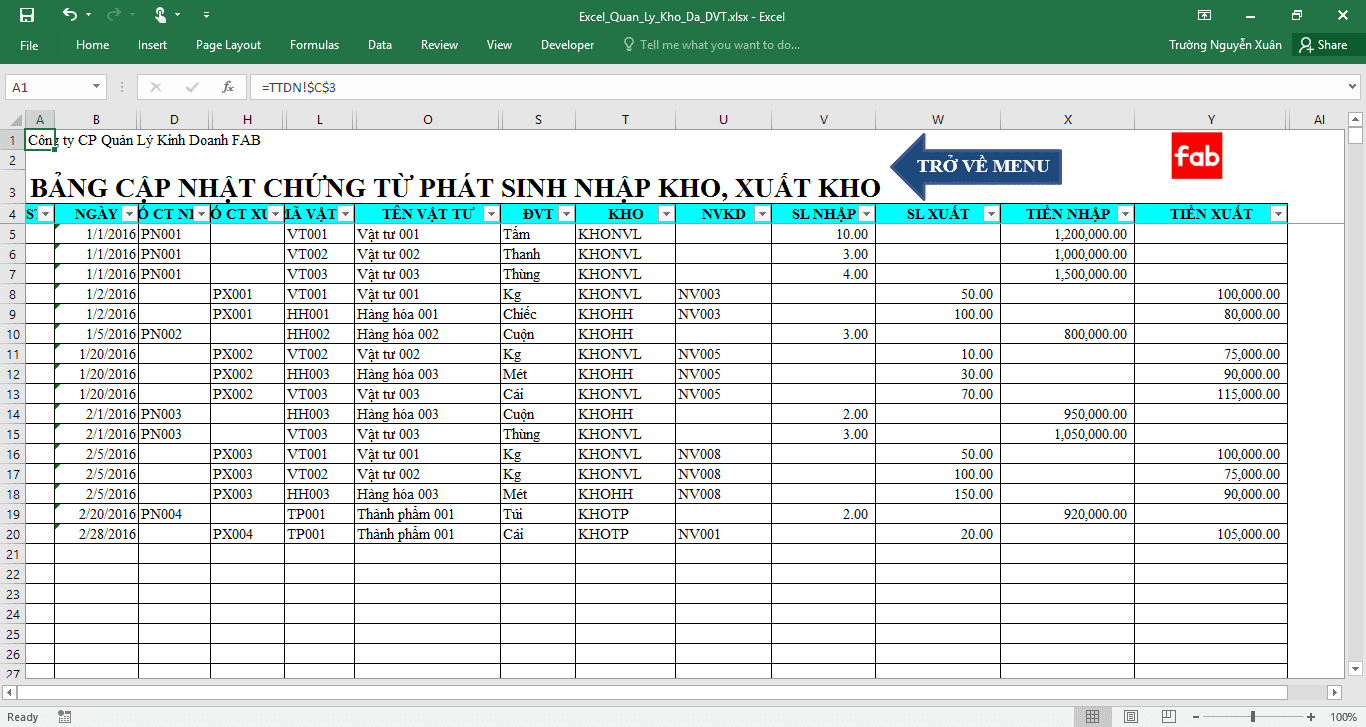The height and width of the screenshot is (727, 1366).
Task: Switch to the Developer tab
Action: pos(567,45)
